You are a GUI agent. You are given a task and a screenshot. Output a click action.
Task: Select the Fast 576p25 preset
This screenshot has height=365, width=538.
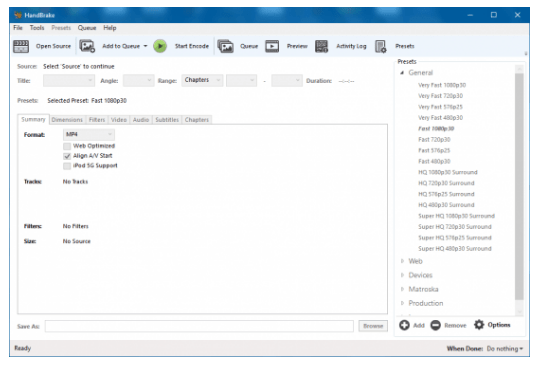click(x=434, y=151)
